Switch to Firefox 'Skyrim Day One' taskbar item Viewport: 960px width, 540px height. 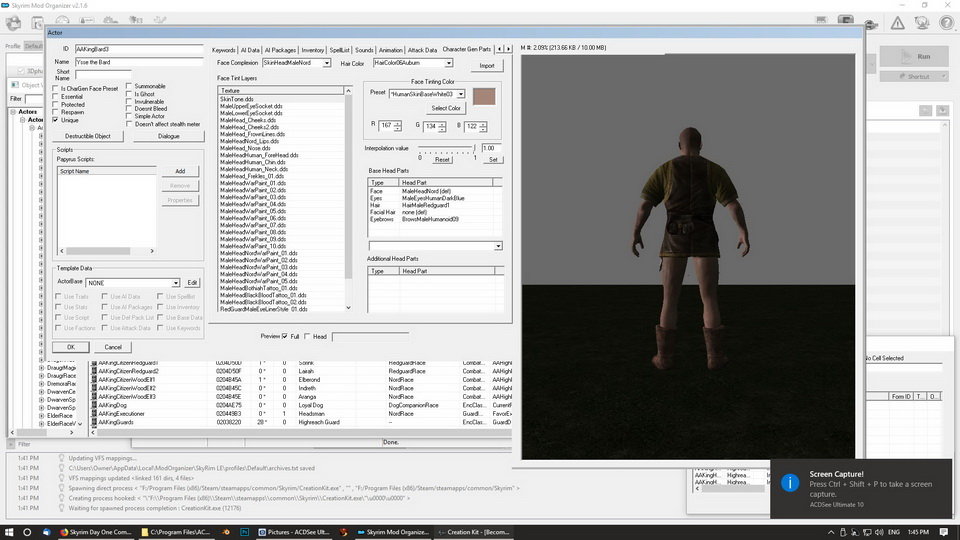[x=95, y=532]
